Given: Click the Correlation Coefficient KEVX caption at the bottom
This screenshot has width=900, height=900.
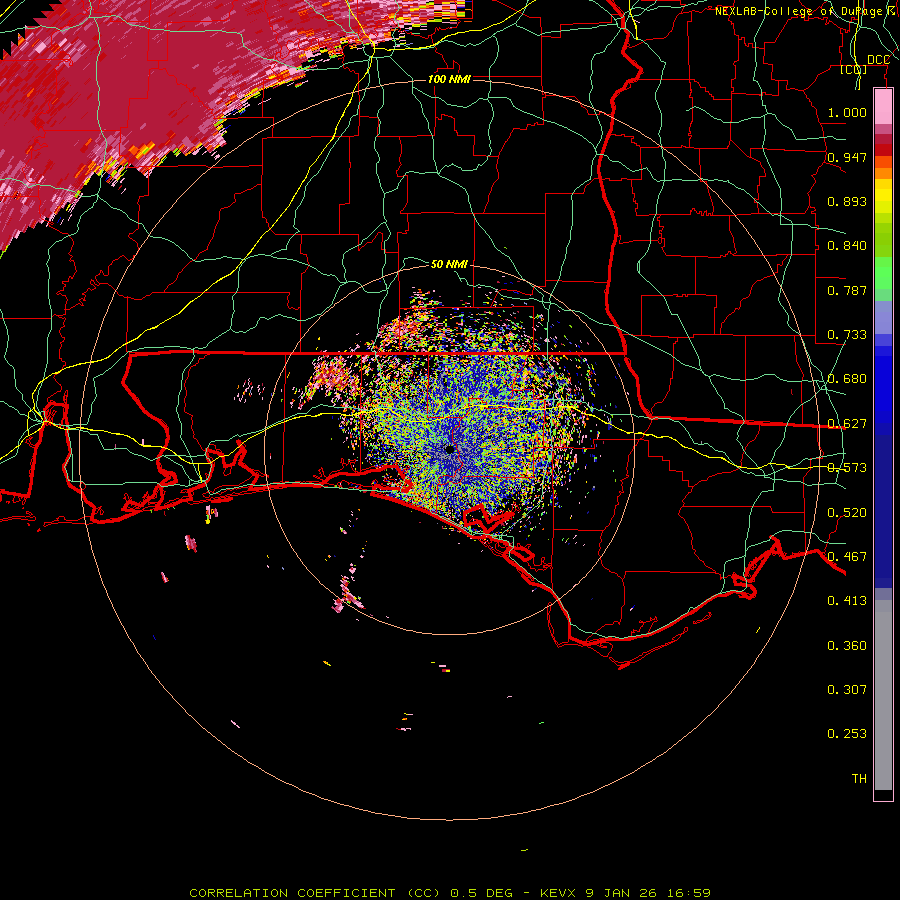Looking at the screenshot, I should [x=450, y=893].
